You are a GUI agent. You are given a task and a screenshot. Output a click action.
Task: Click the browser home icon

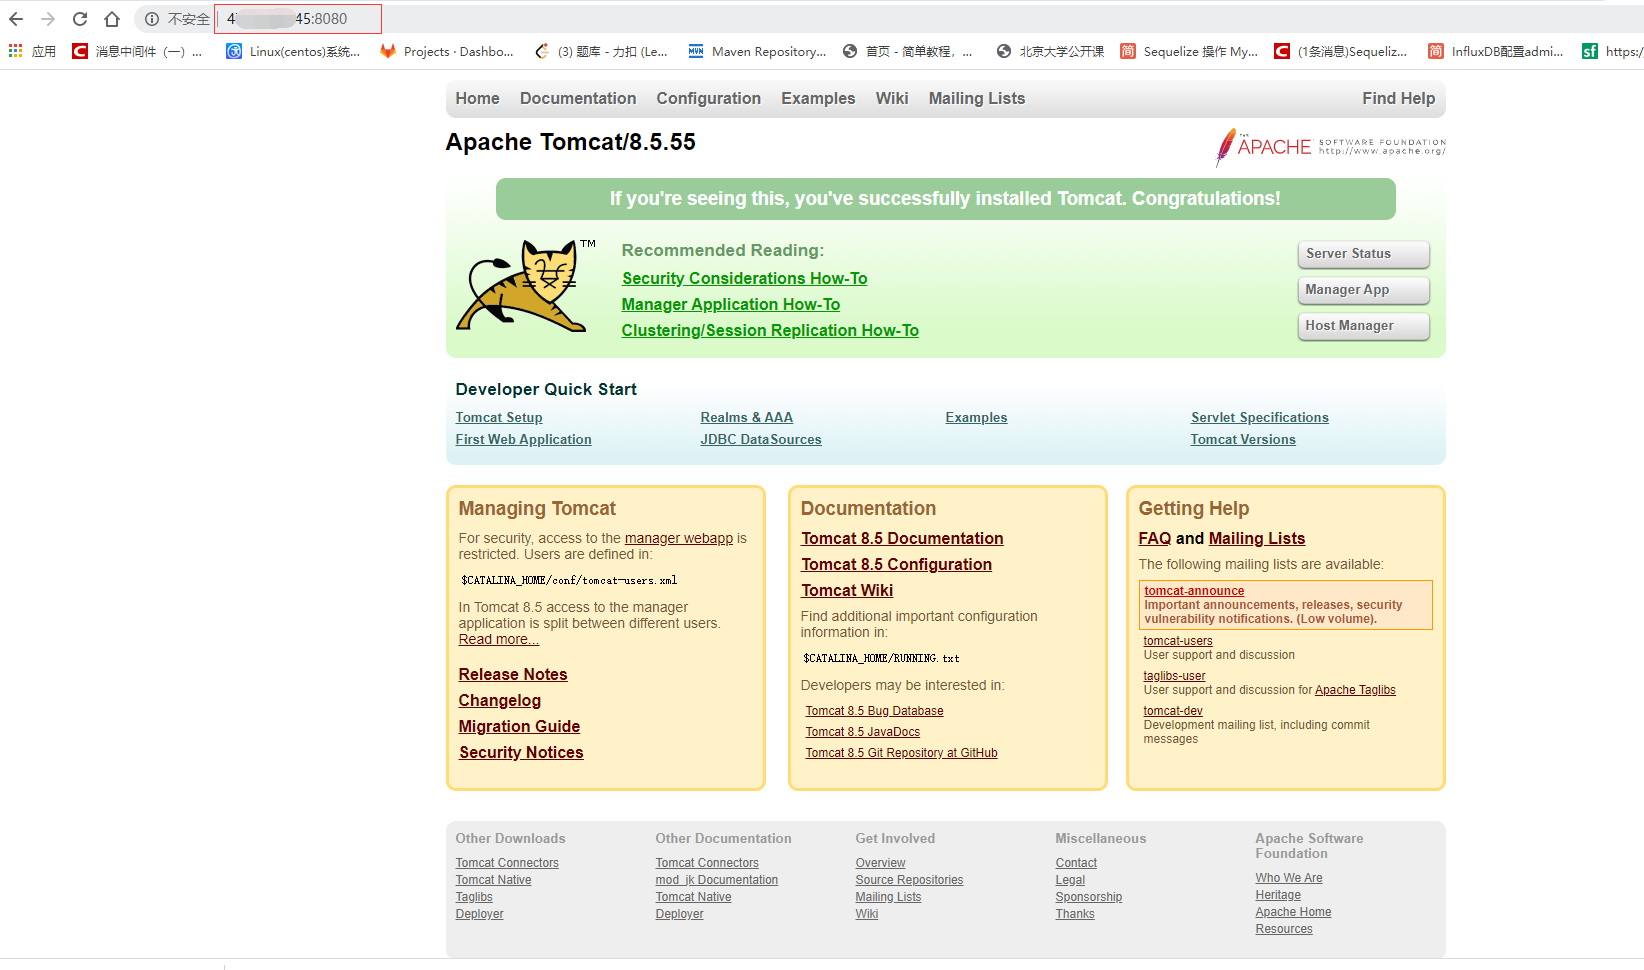(x=112, y=19)
